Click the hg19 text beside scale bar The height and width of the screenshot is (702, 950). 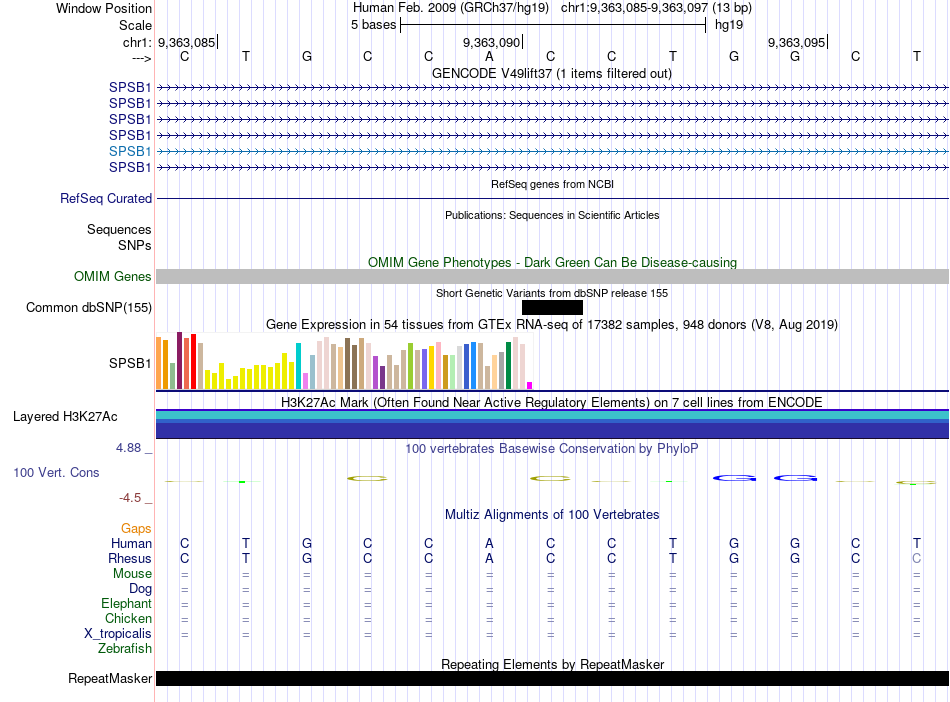[x=729, y=25]
